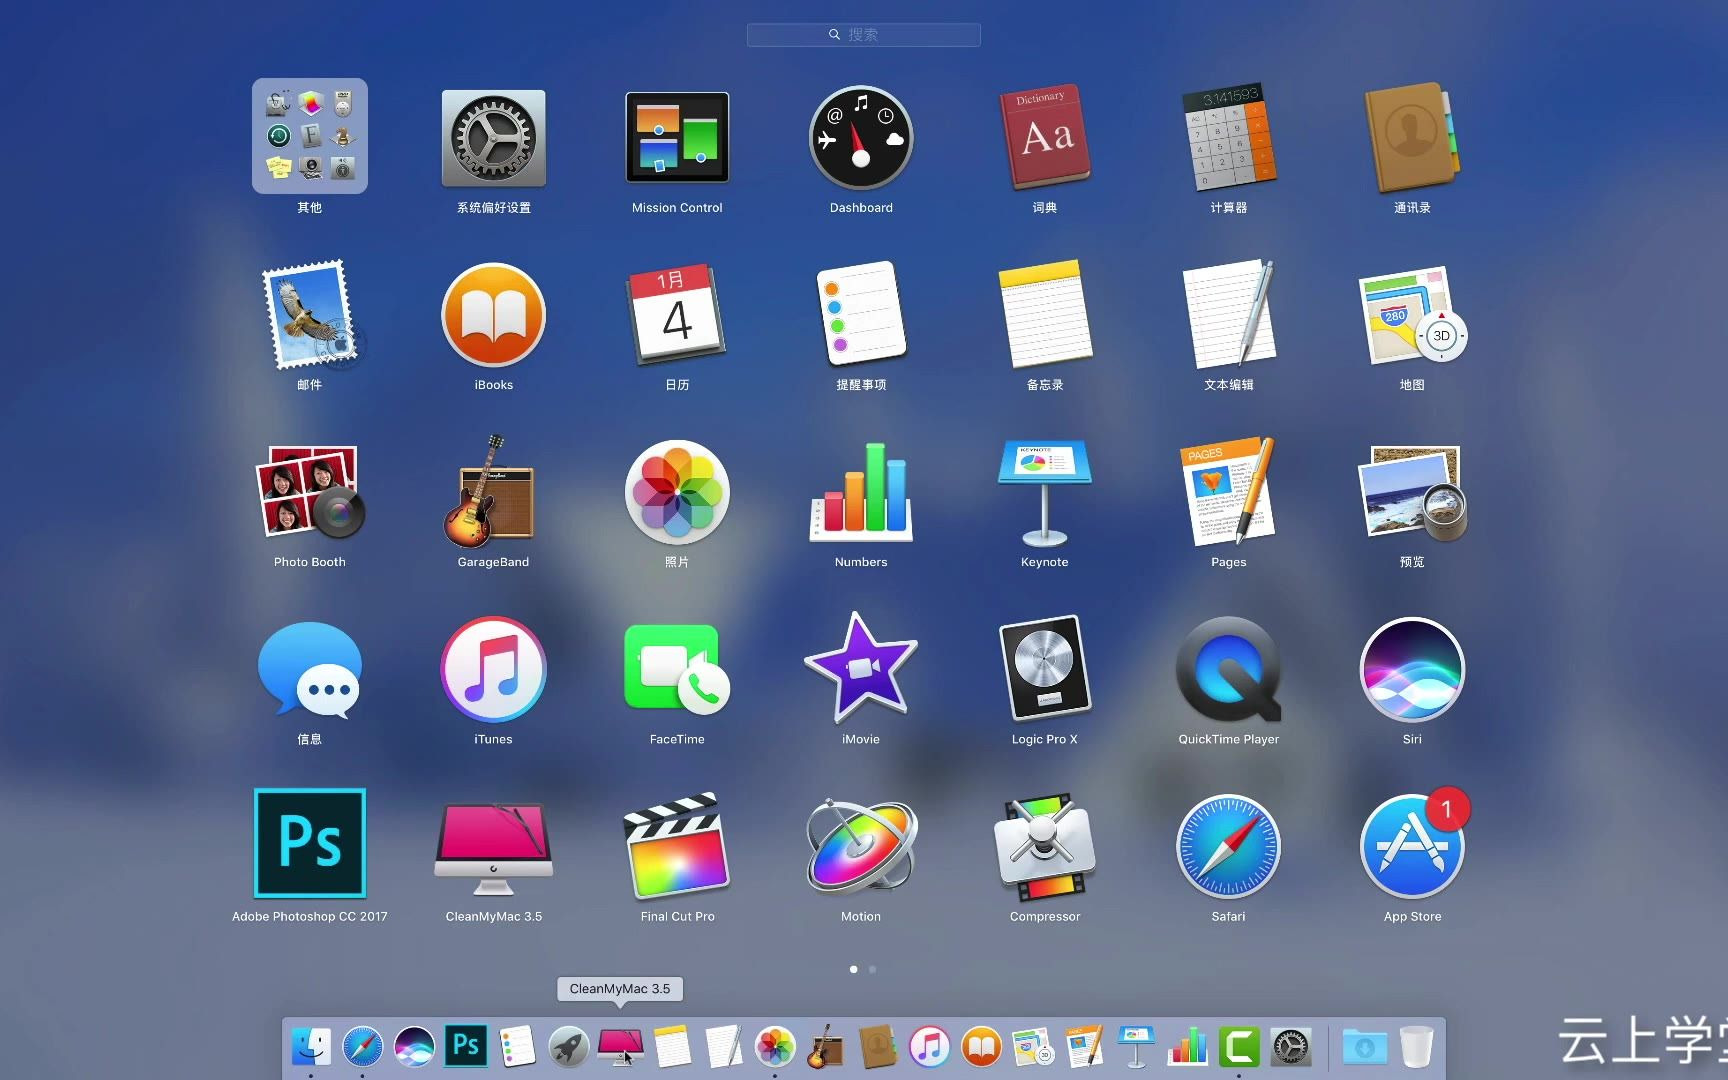The image size is (1728, 1080).
Task: Launch CleanMyMac 3.5
Action: 493,845
